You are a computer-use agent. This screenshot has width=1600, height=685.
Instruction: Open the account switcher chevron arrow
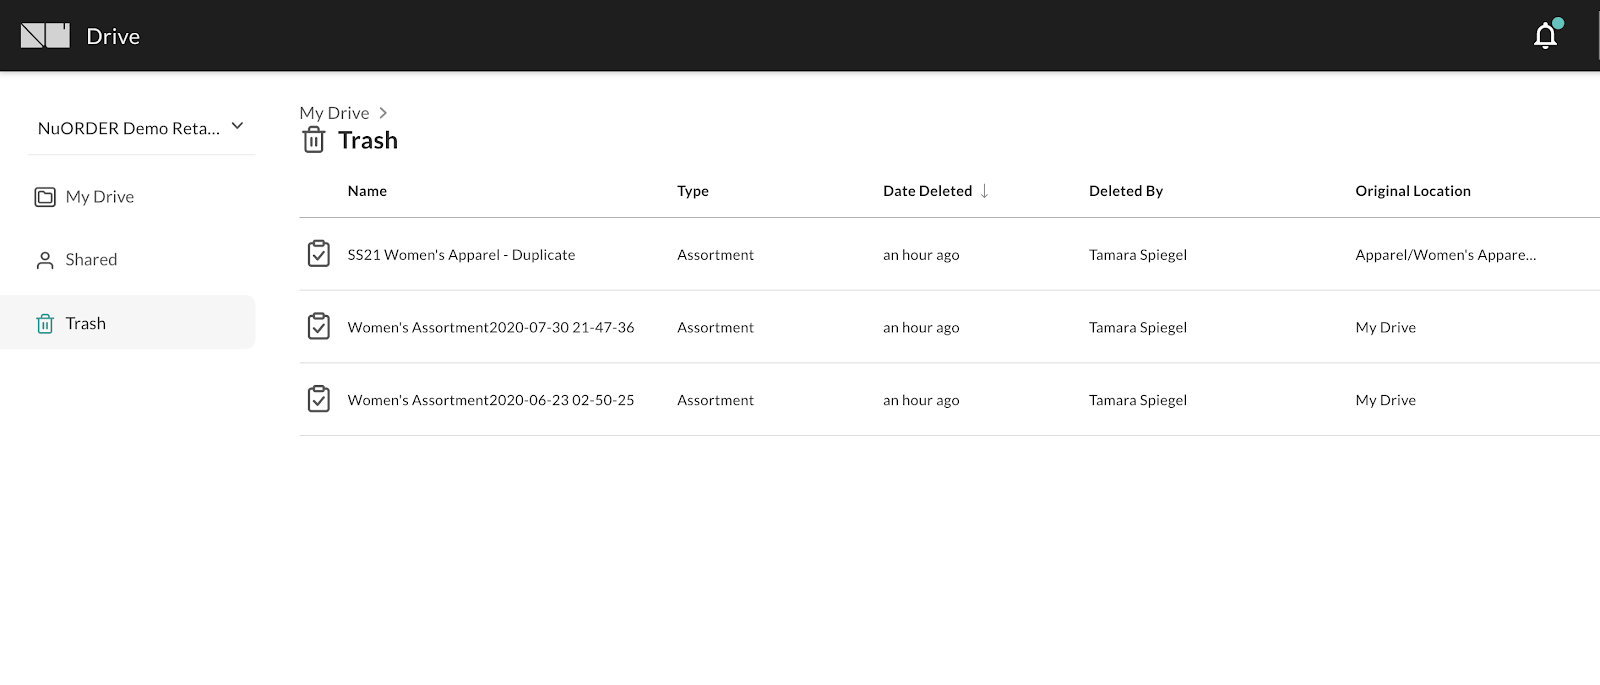pyautogui.click(x=237, y=126)
